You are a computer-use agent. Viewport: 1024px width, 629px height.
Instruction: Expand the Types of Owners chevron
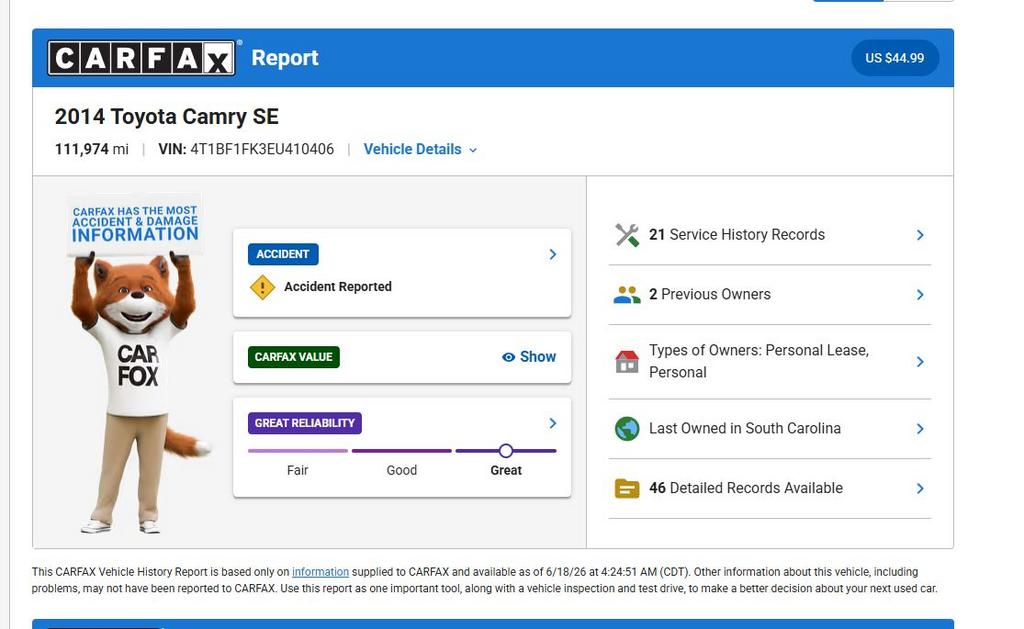920,362
